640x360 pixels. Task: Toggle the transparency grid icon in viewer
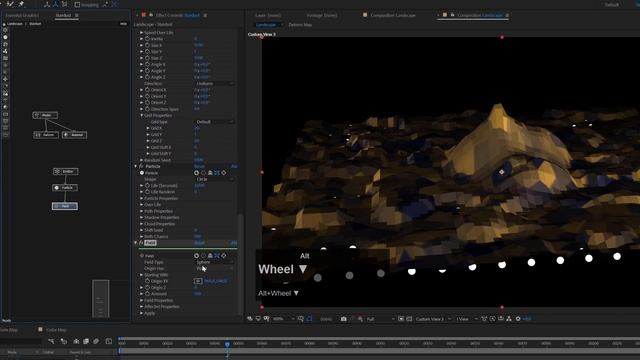(x=409, y=319)
